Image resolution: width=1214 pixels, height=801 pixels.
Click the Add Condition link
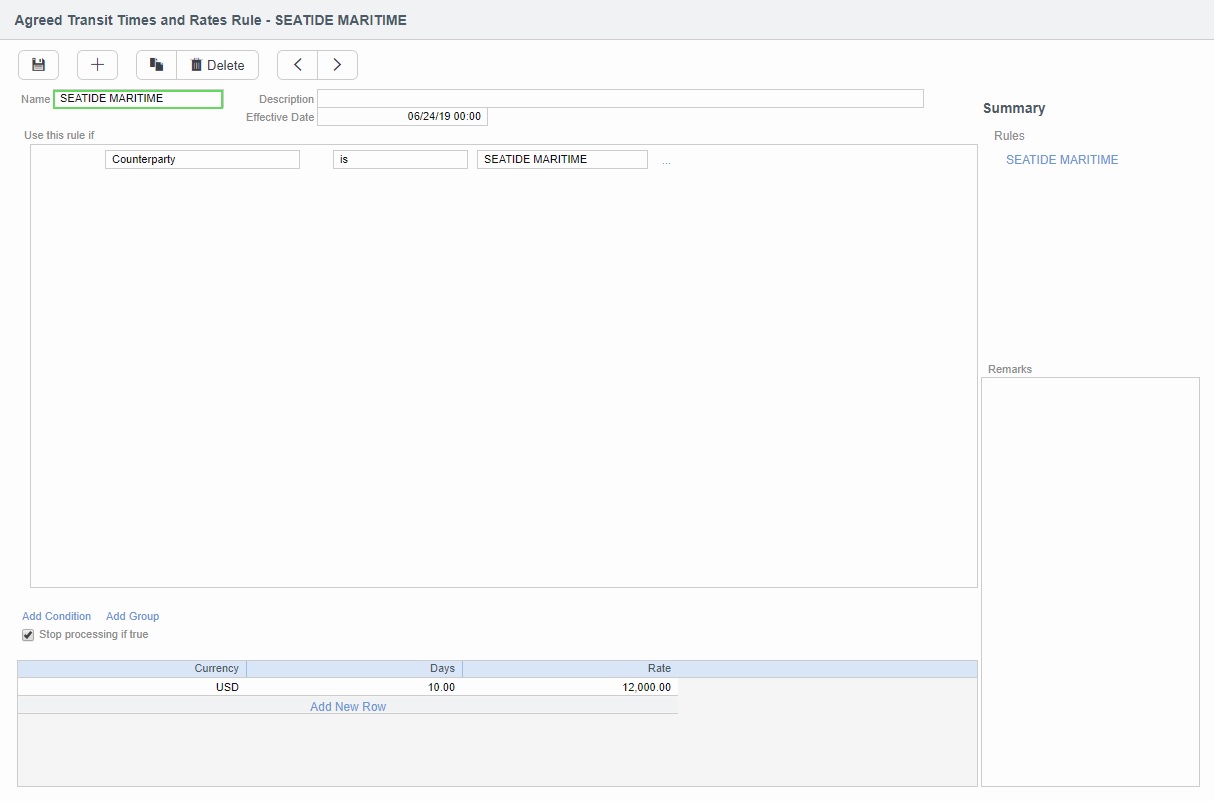pos(56,616)
